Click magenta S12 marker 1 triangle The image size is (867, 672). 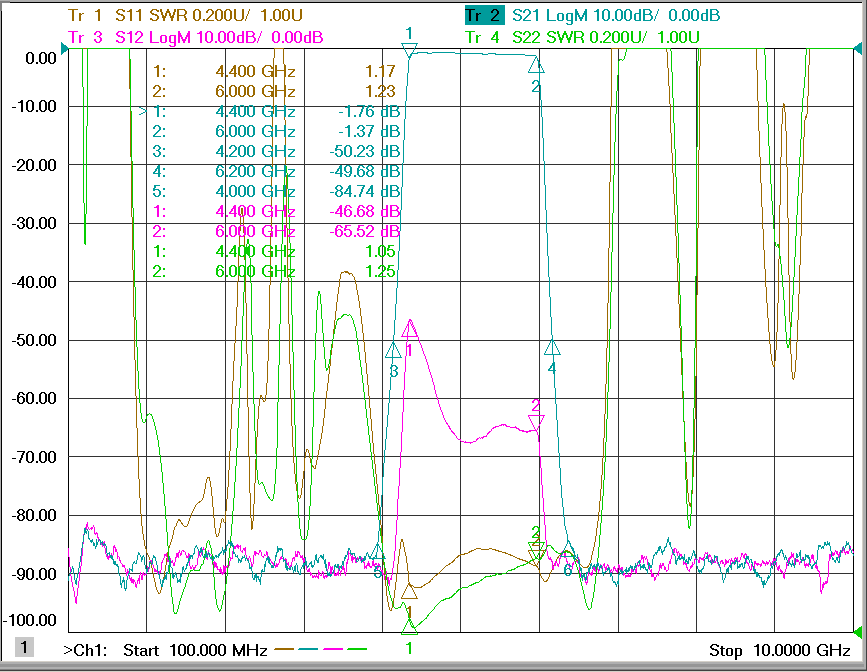tap(410, 329)
